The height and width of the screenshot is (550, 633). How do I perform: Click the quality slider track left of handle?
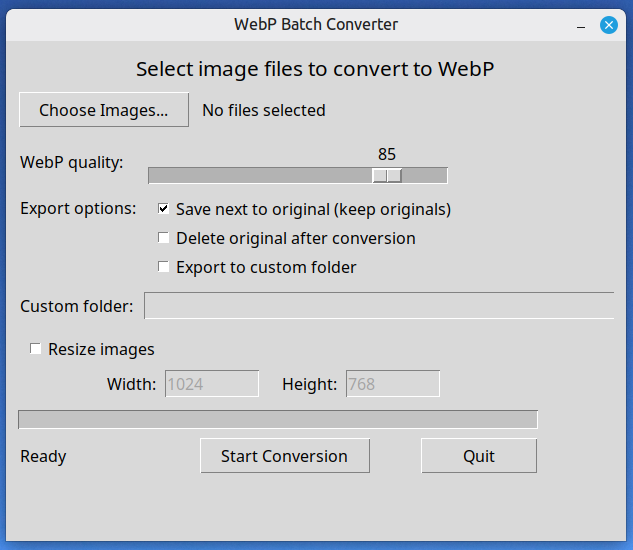[260, 176]
